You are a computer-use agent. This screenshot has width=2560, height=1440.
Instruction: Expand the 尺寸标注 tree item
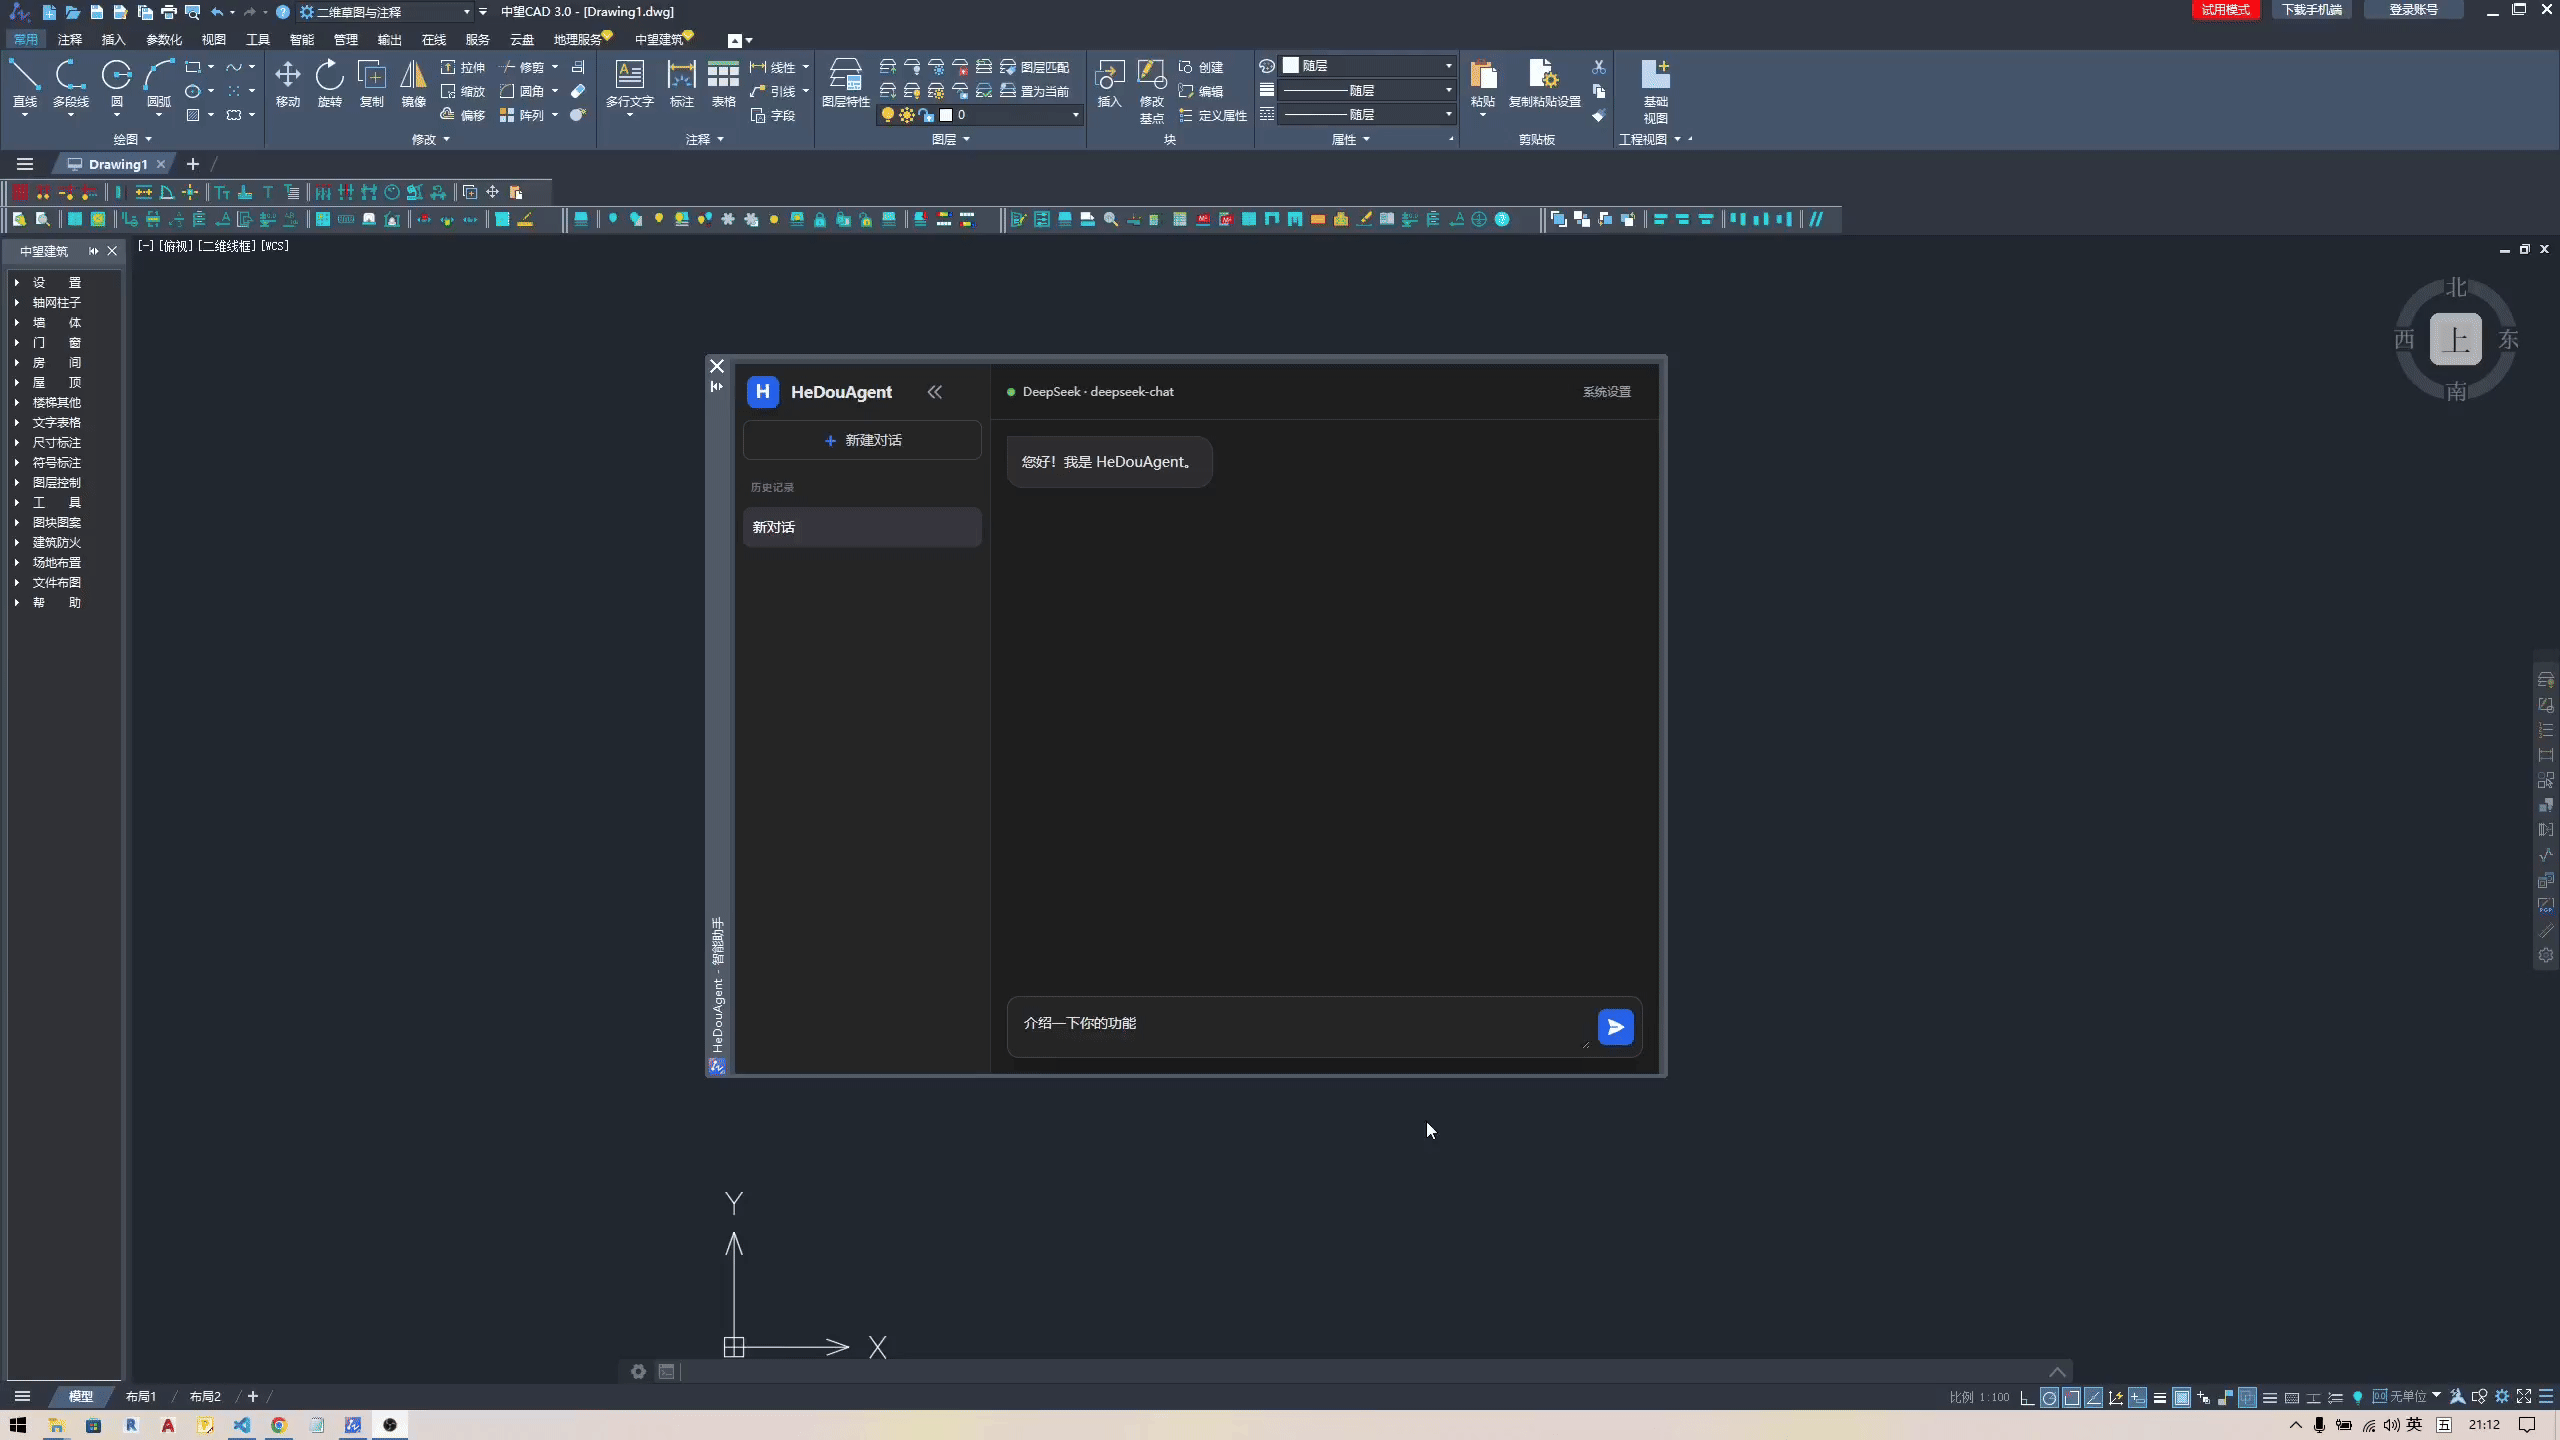tap(17, 442)
